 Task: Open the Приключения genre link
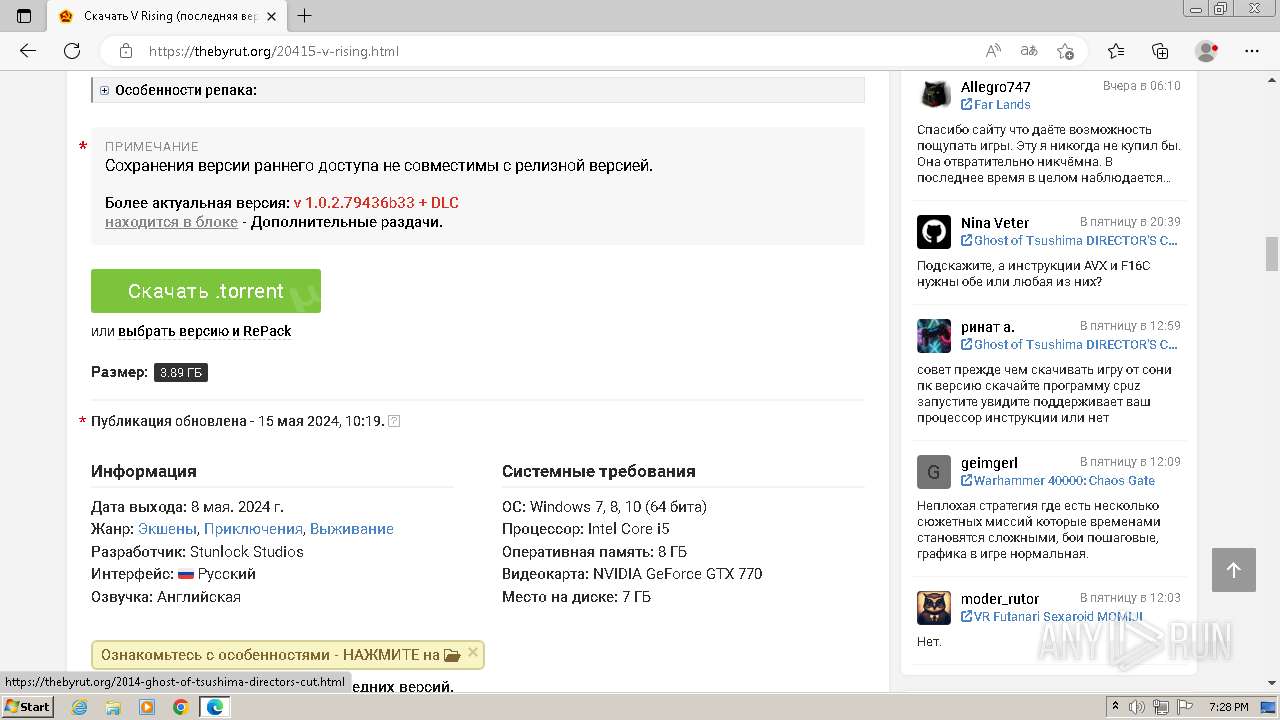(253, 529)
